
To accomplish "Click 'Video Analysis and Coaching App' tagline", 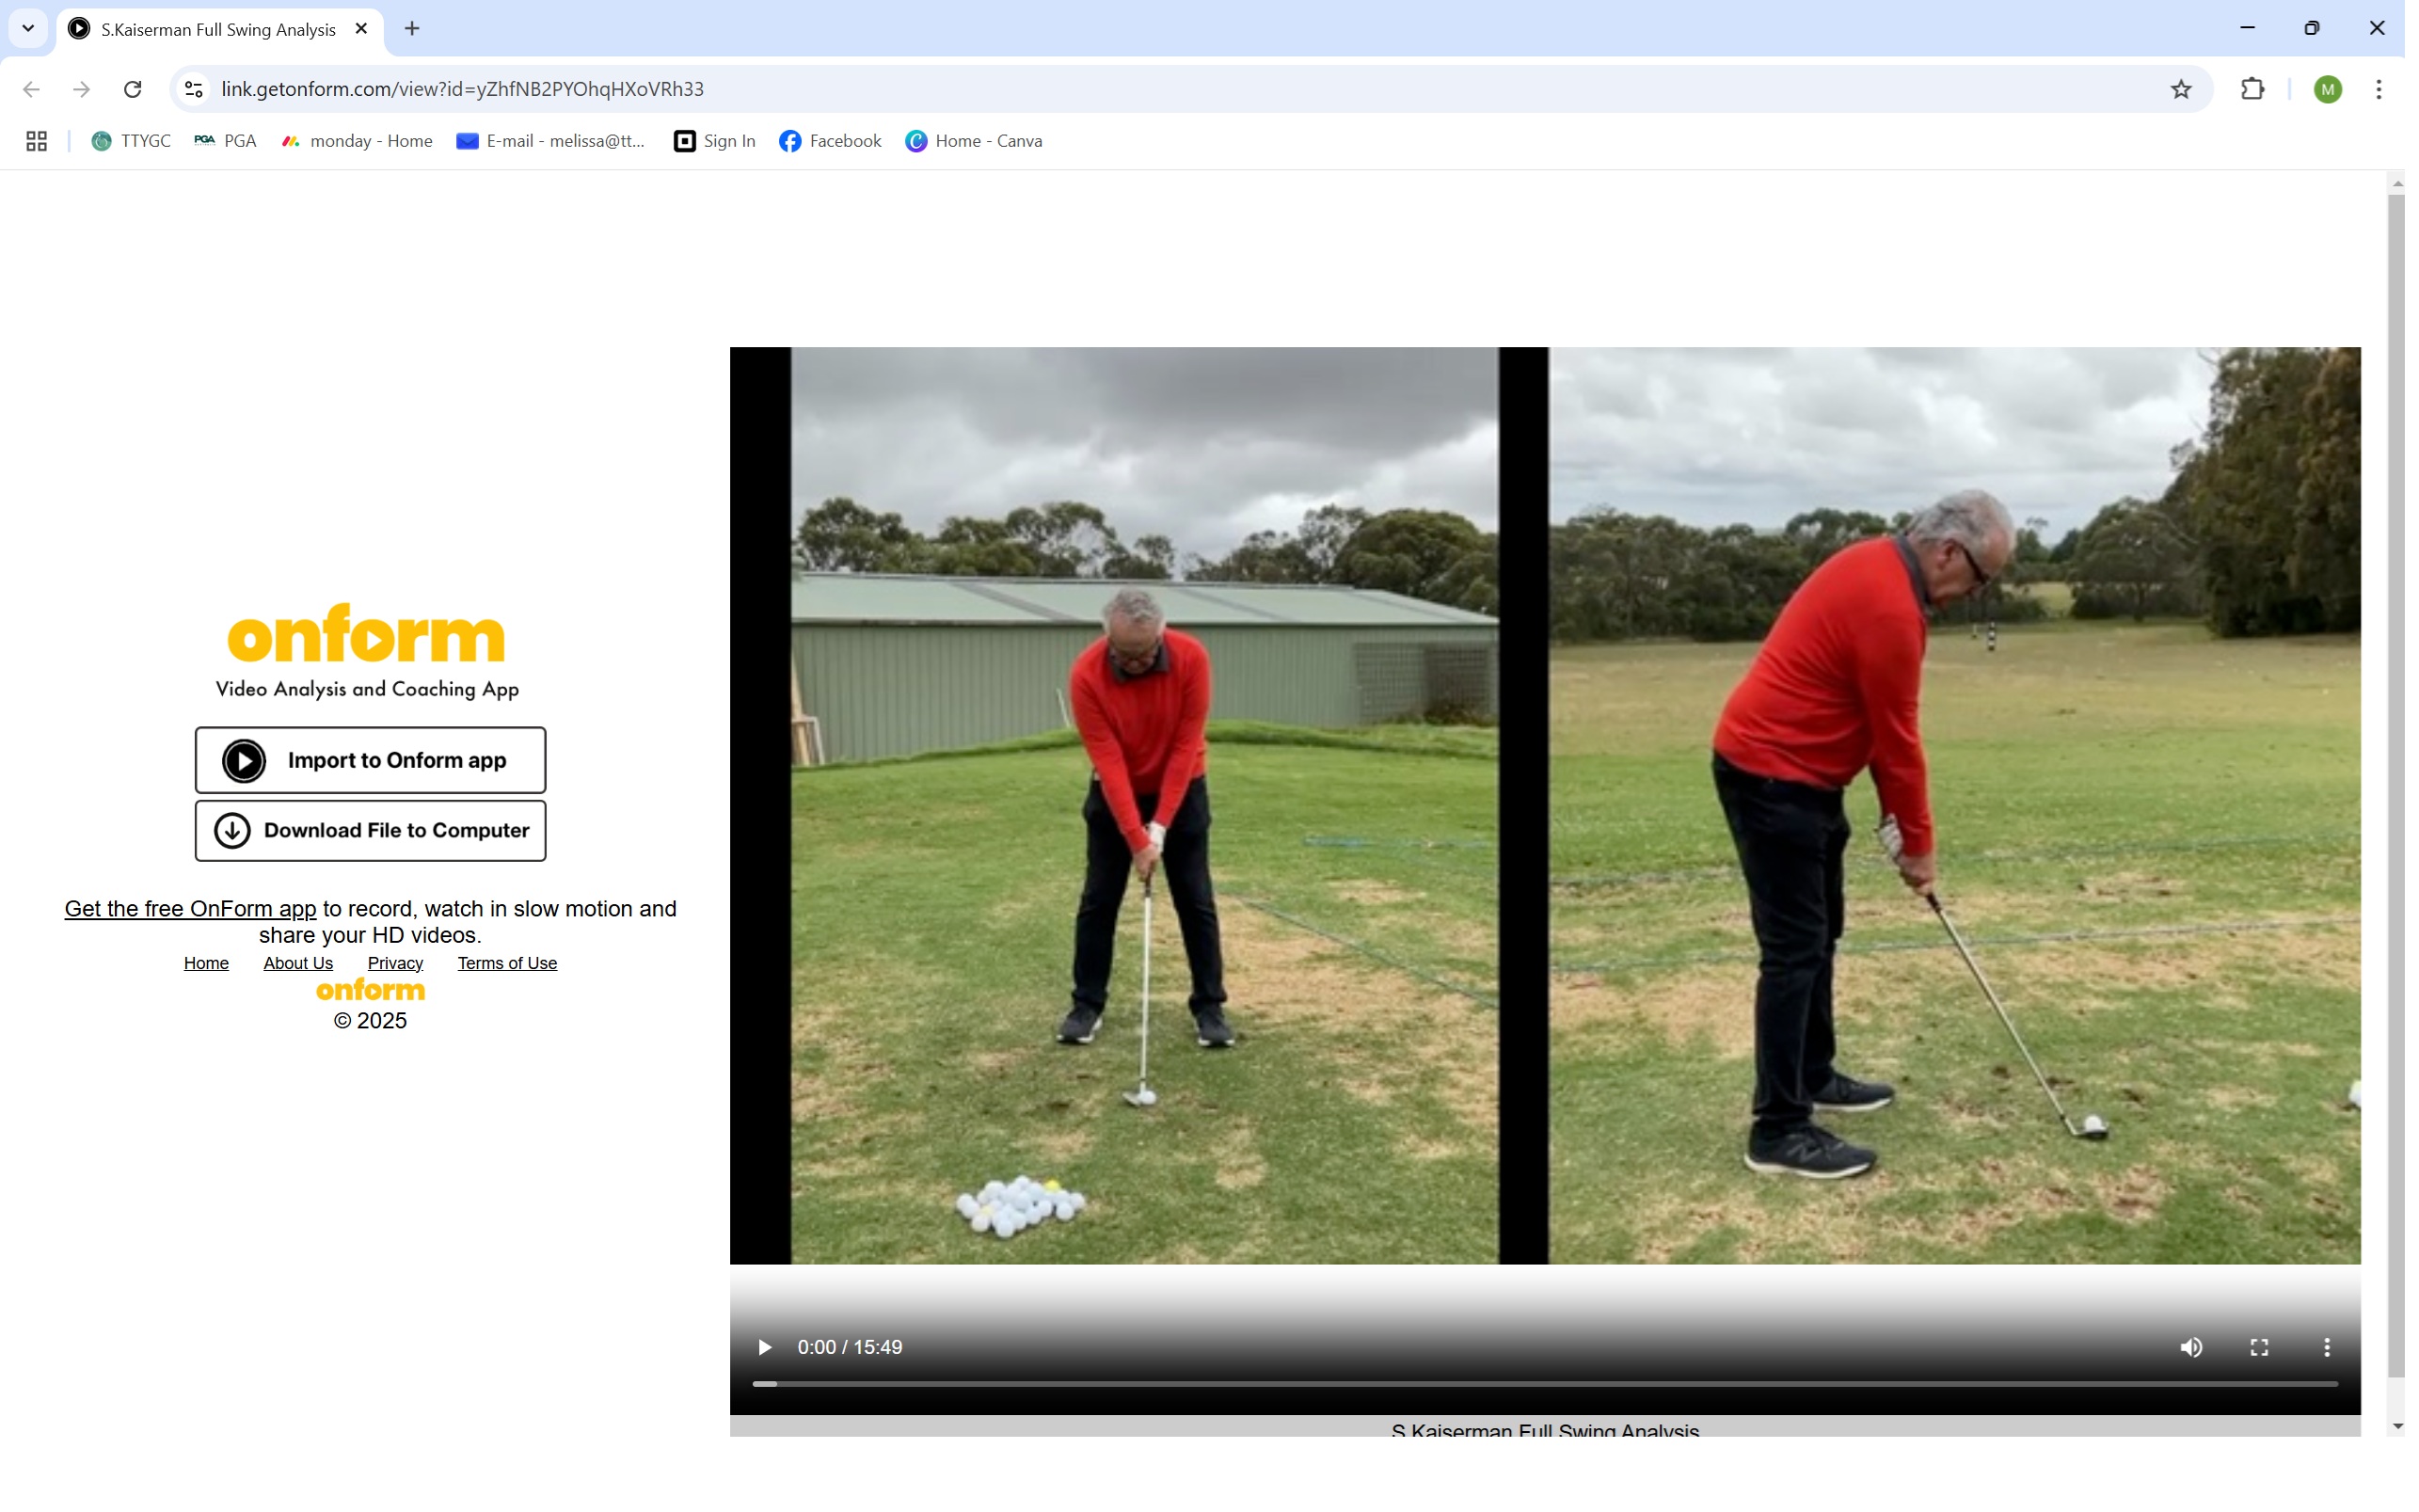I will tap(367, 689).
